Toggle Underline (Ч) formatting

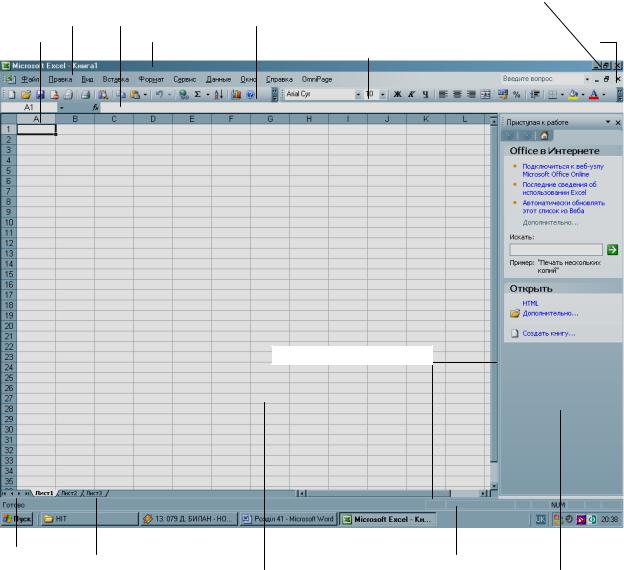[x=425, y=95]
